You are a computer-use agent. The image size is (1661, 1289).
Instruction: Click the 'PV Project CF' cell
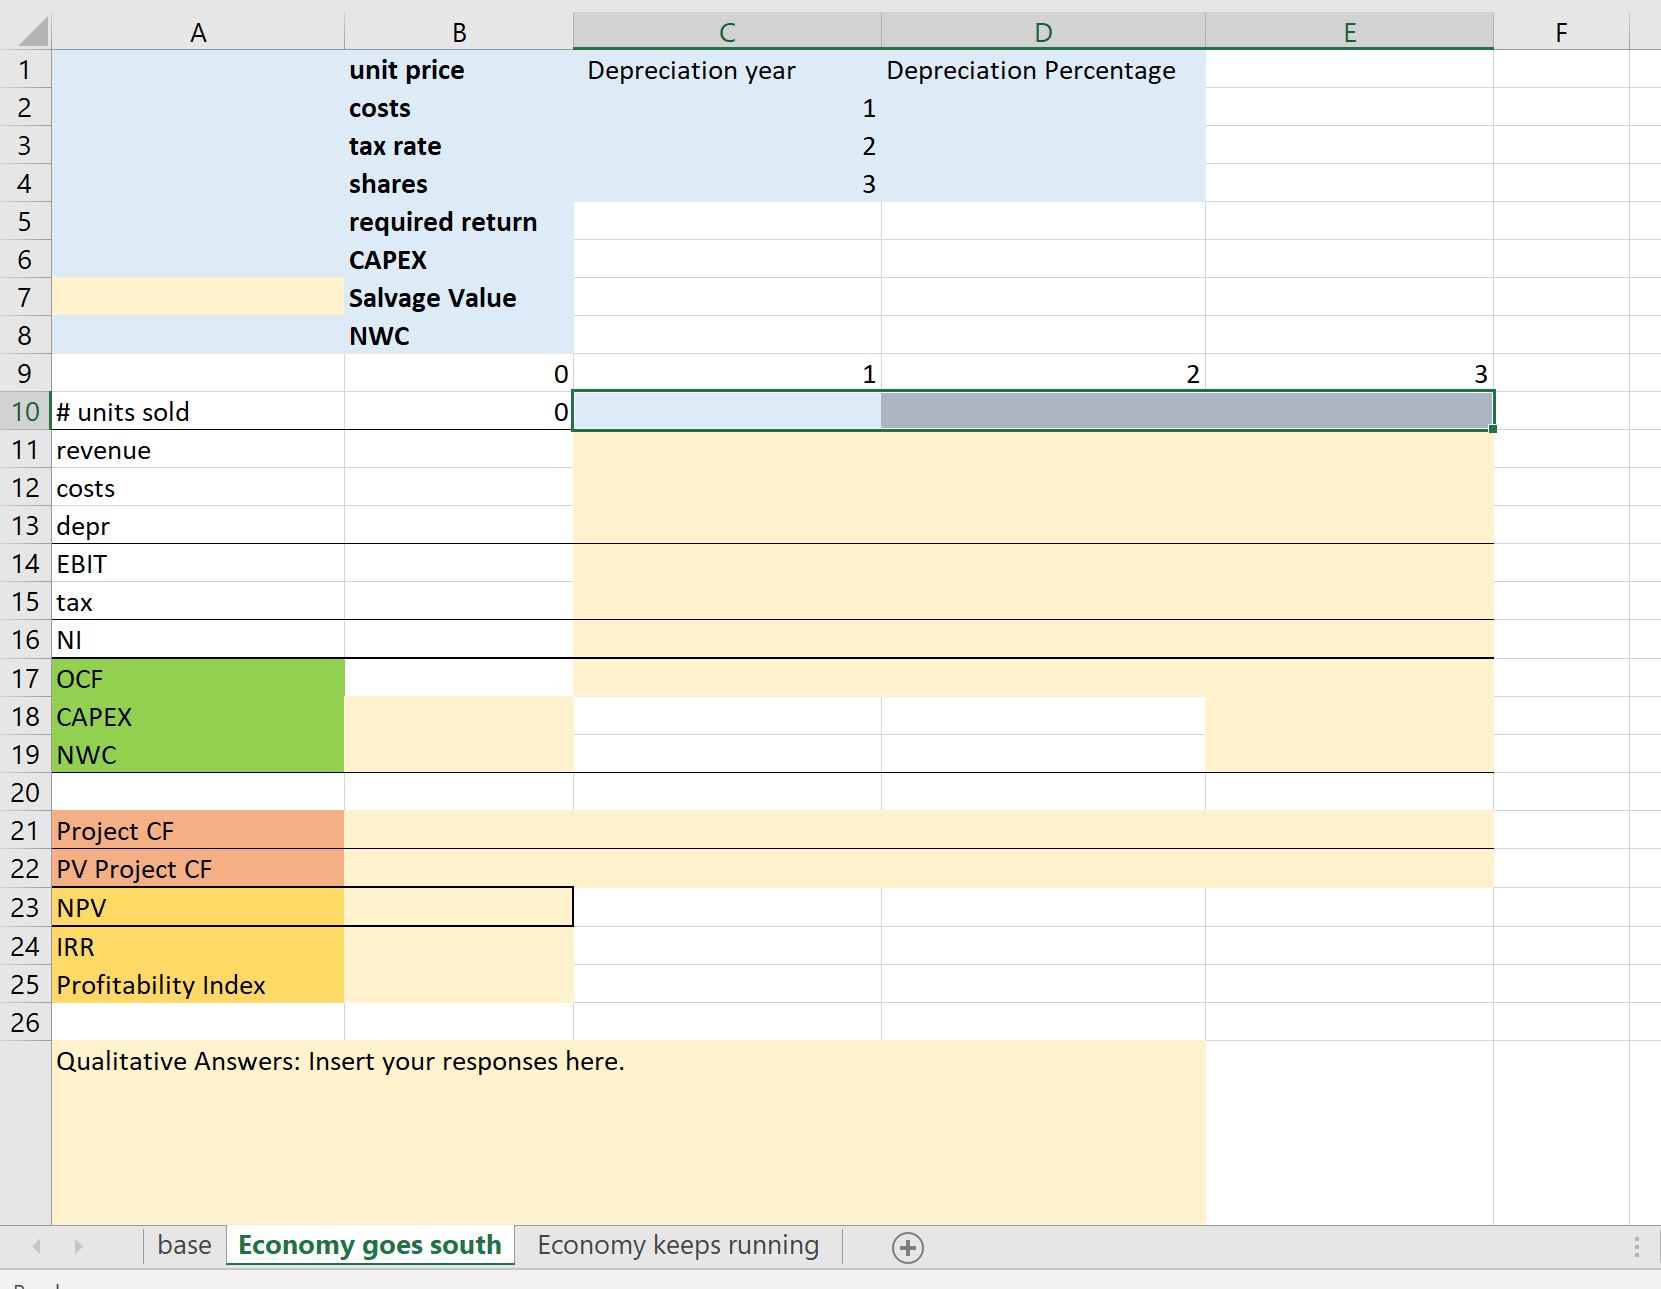click(198, 869)
